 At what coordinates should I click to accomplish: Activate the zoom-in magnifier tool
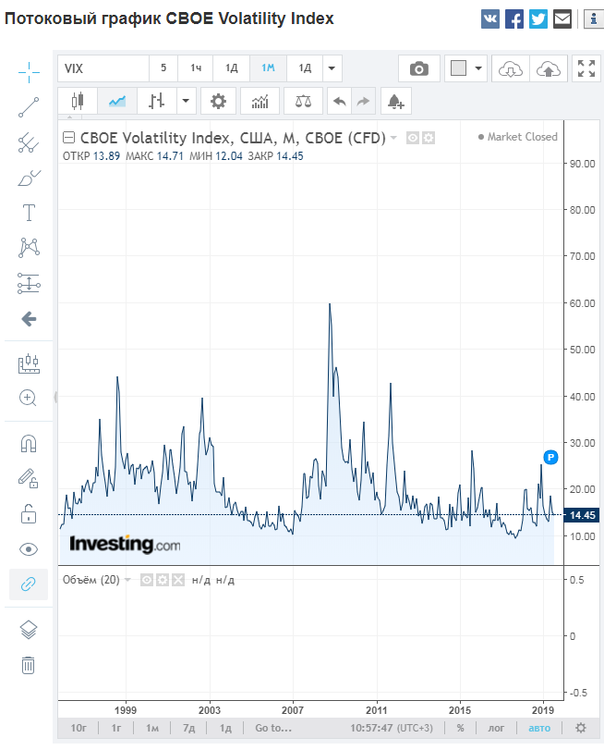28,398
